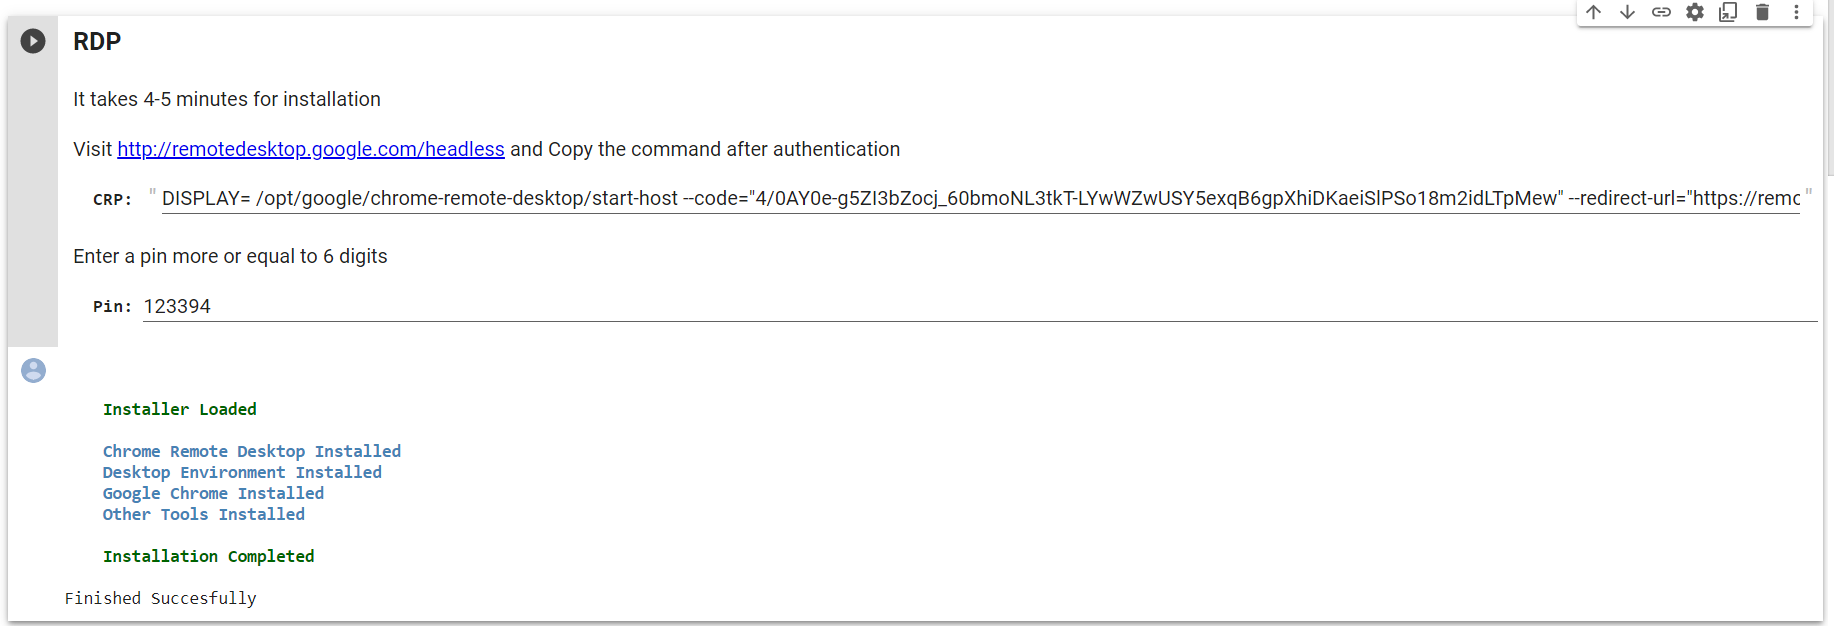Open the remotedesktop.google.com/headless link

310,149
